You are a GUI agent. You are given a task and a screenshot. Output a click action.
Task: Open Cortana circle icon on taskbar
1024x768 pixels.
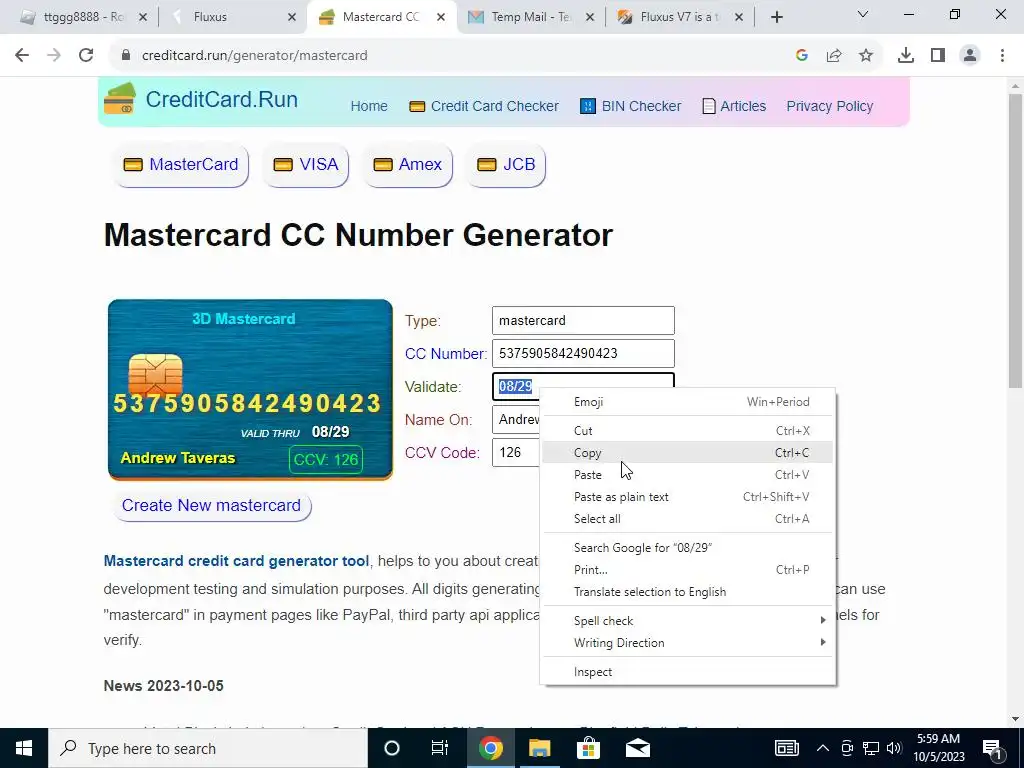click(x=392, y=748)
